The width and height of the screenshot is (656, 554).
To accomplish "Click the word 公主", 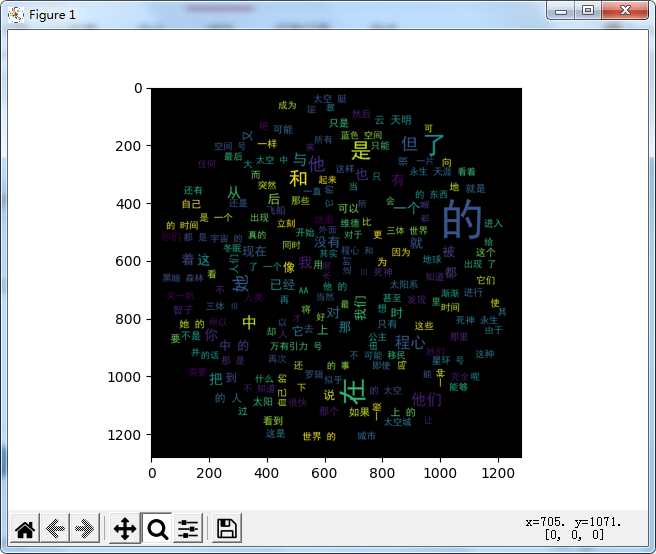I will pyautogui.click(x=377, y=337).
